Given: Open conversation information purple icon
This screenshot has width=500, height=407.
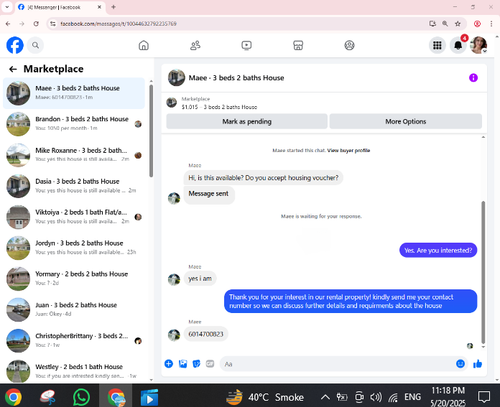Looking at the screenshot, I should (x=473, y=78).
